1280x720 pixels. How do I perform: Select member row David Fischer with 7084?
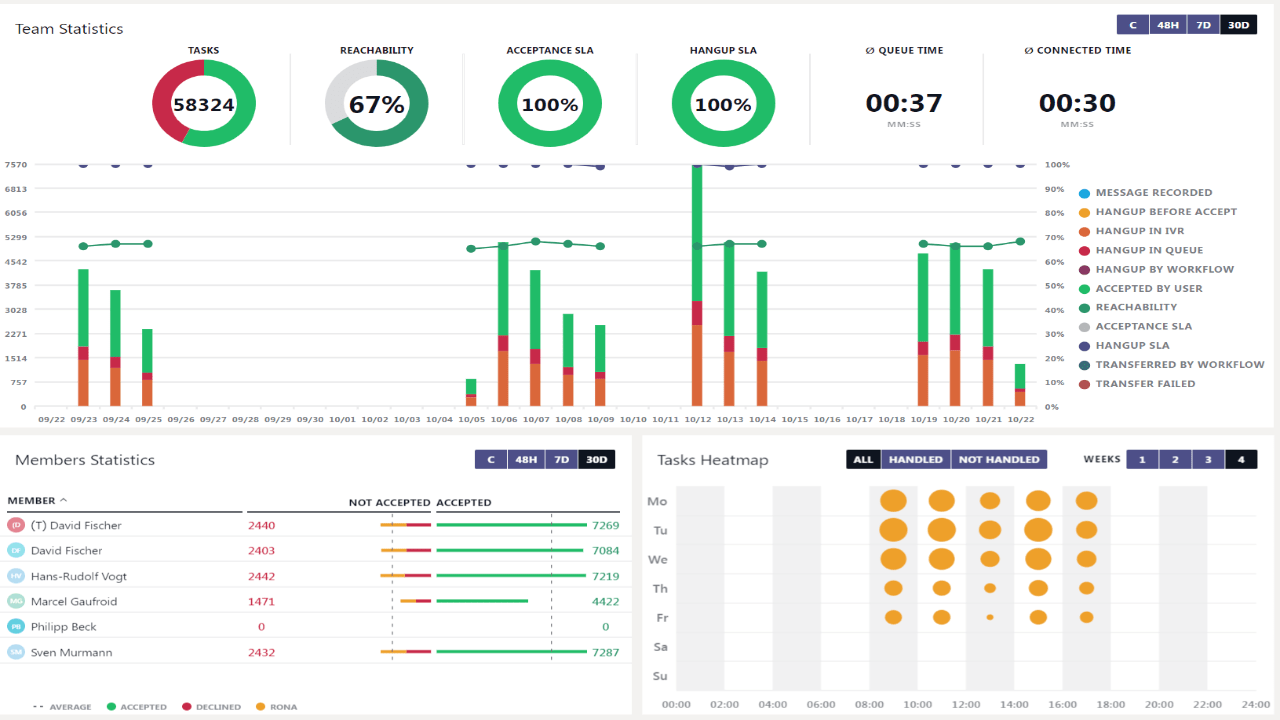(316, 550)
